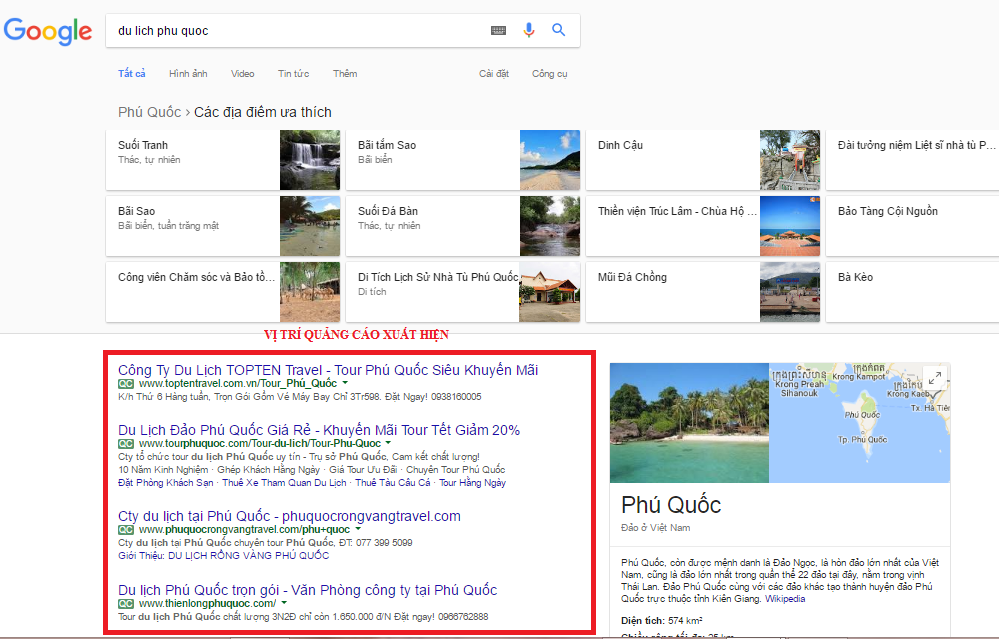Open Di Tích Lịch Sử Nhà Tù Phú Quốc card
The image size is (999, 639).
coord(463,292)
